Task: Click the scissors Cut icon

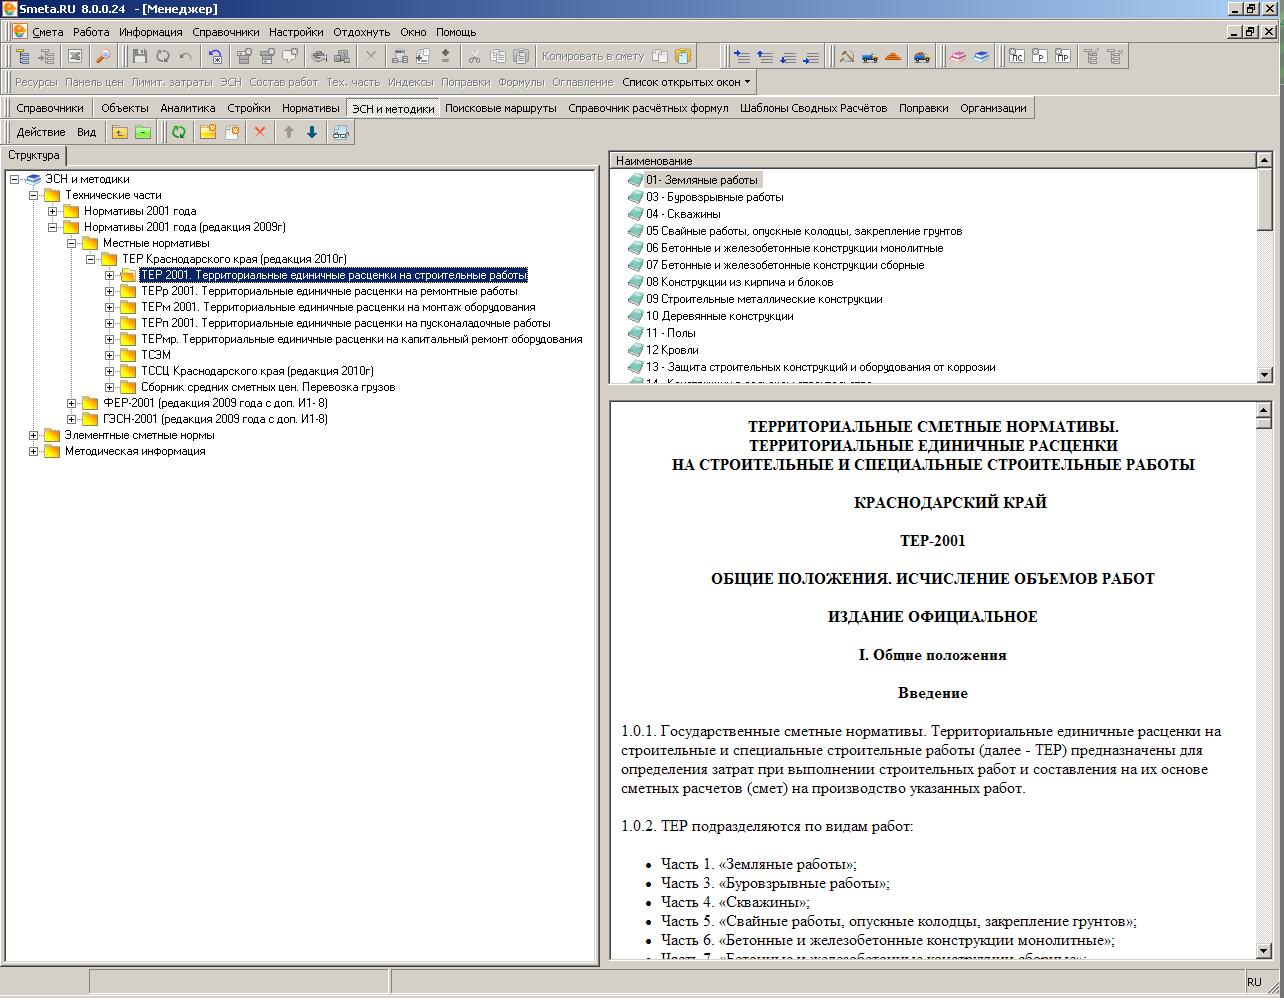Action: click(x=475, y=57)
